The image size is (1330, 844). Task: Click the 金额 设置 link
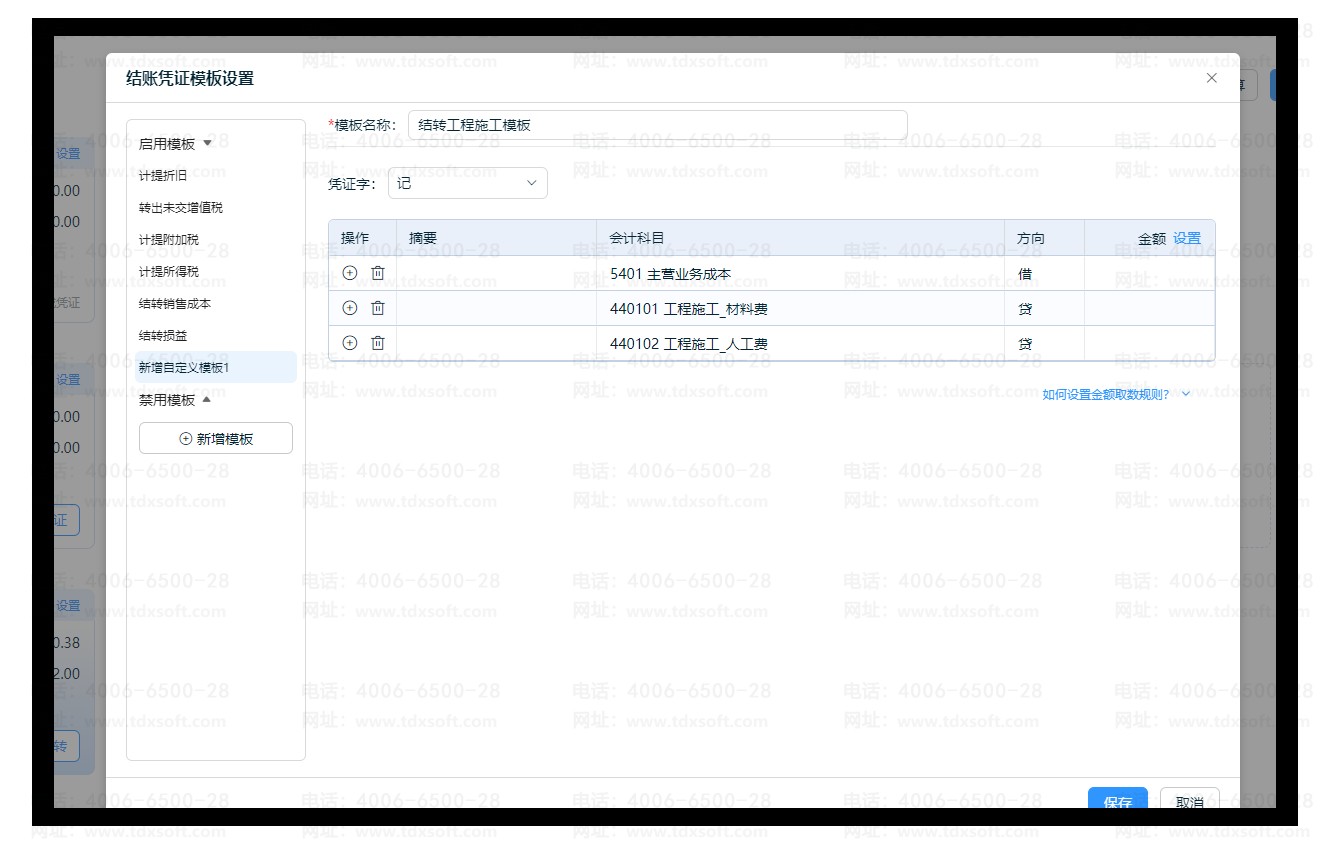point(1187,238)
